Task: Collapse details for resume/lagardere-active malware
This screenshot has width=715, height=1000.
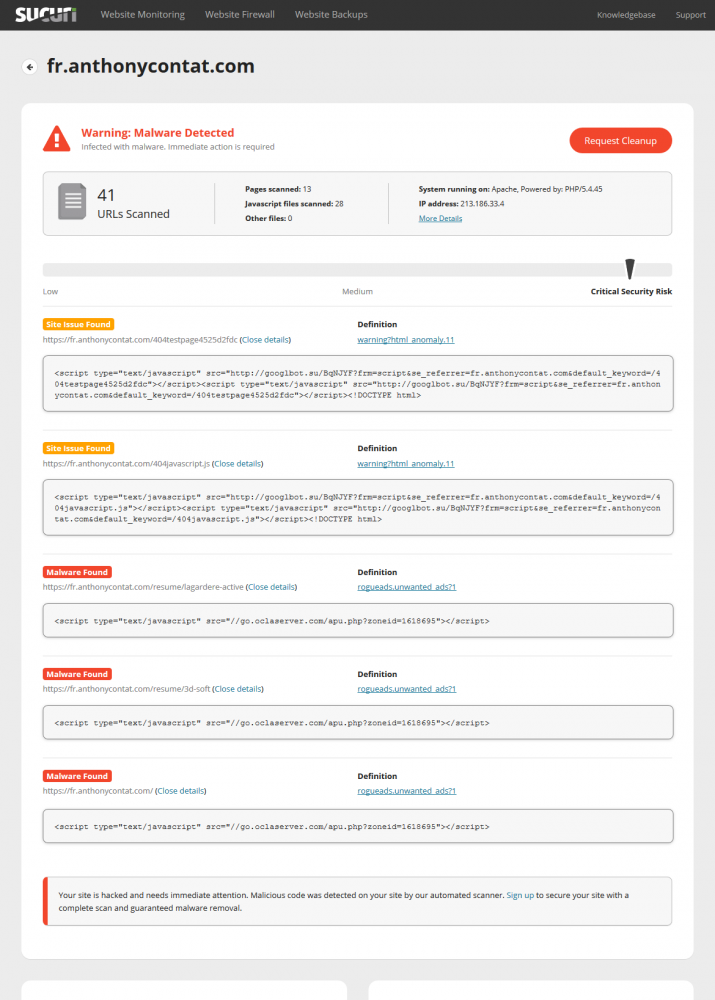Action: click(271, 587)
